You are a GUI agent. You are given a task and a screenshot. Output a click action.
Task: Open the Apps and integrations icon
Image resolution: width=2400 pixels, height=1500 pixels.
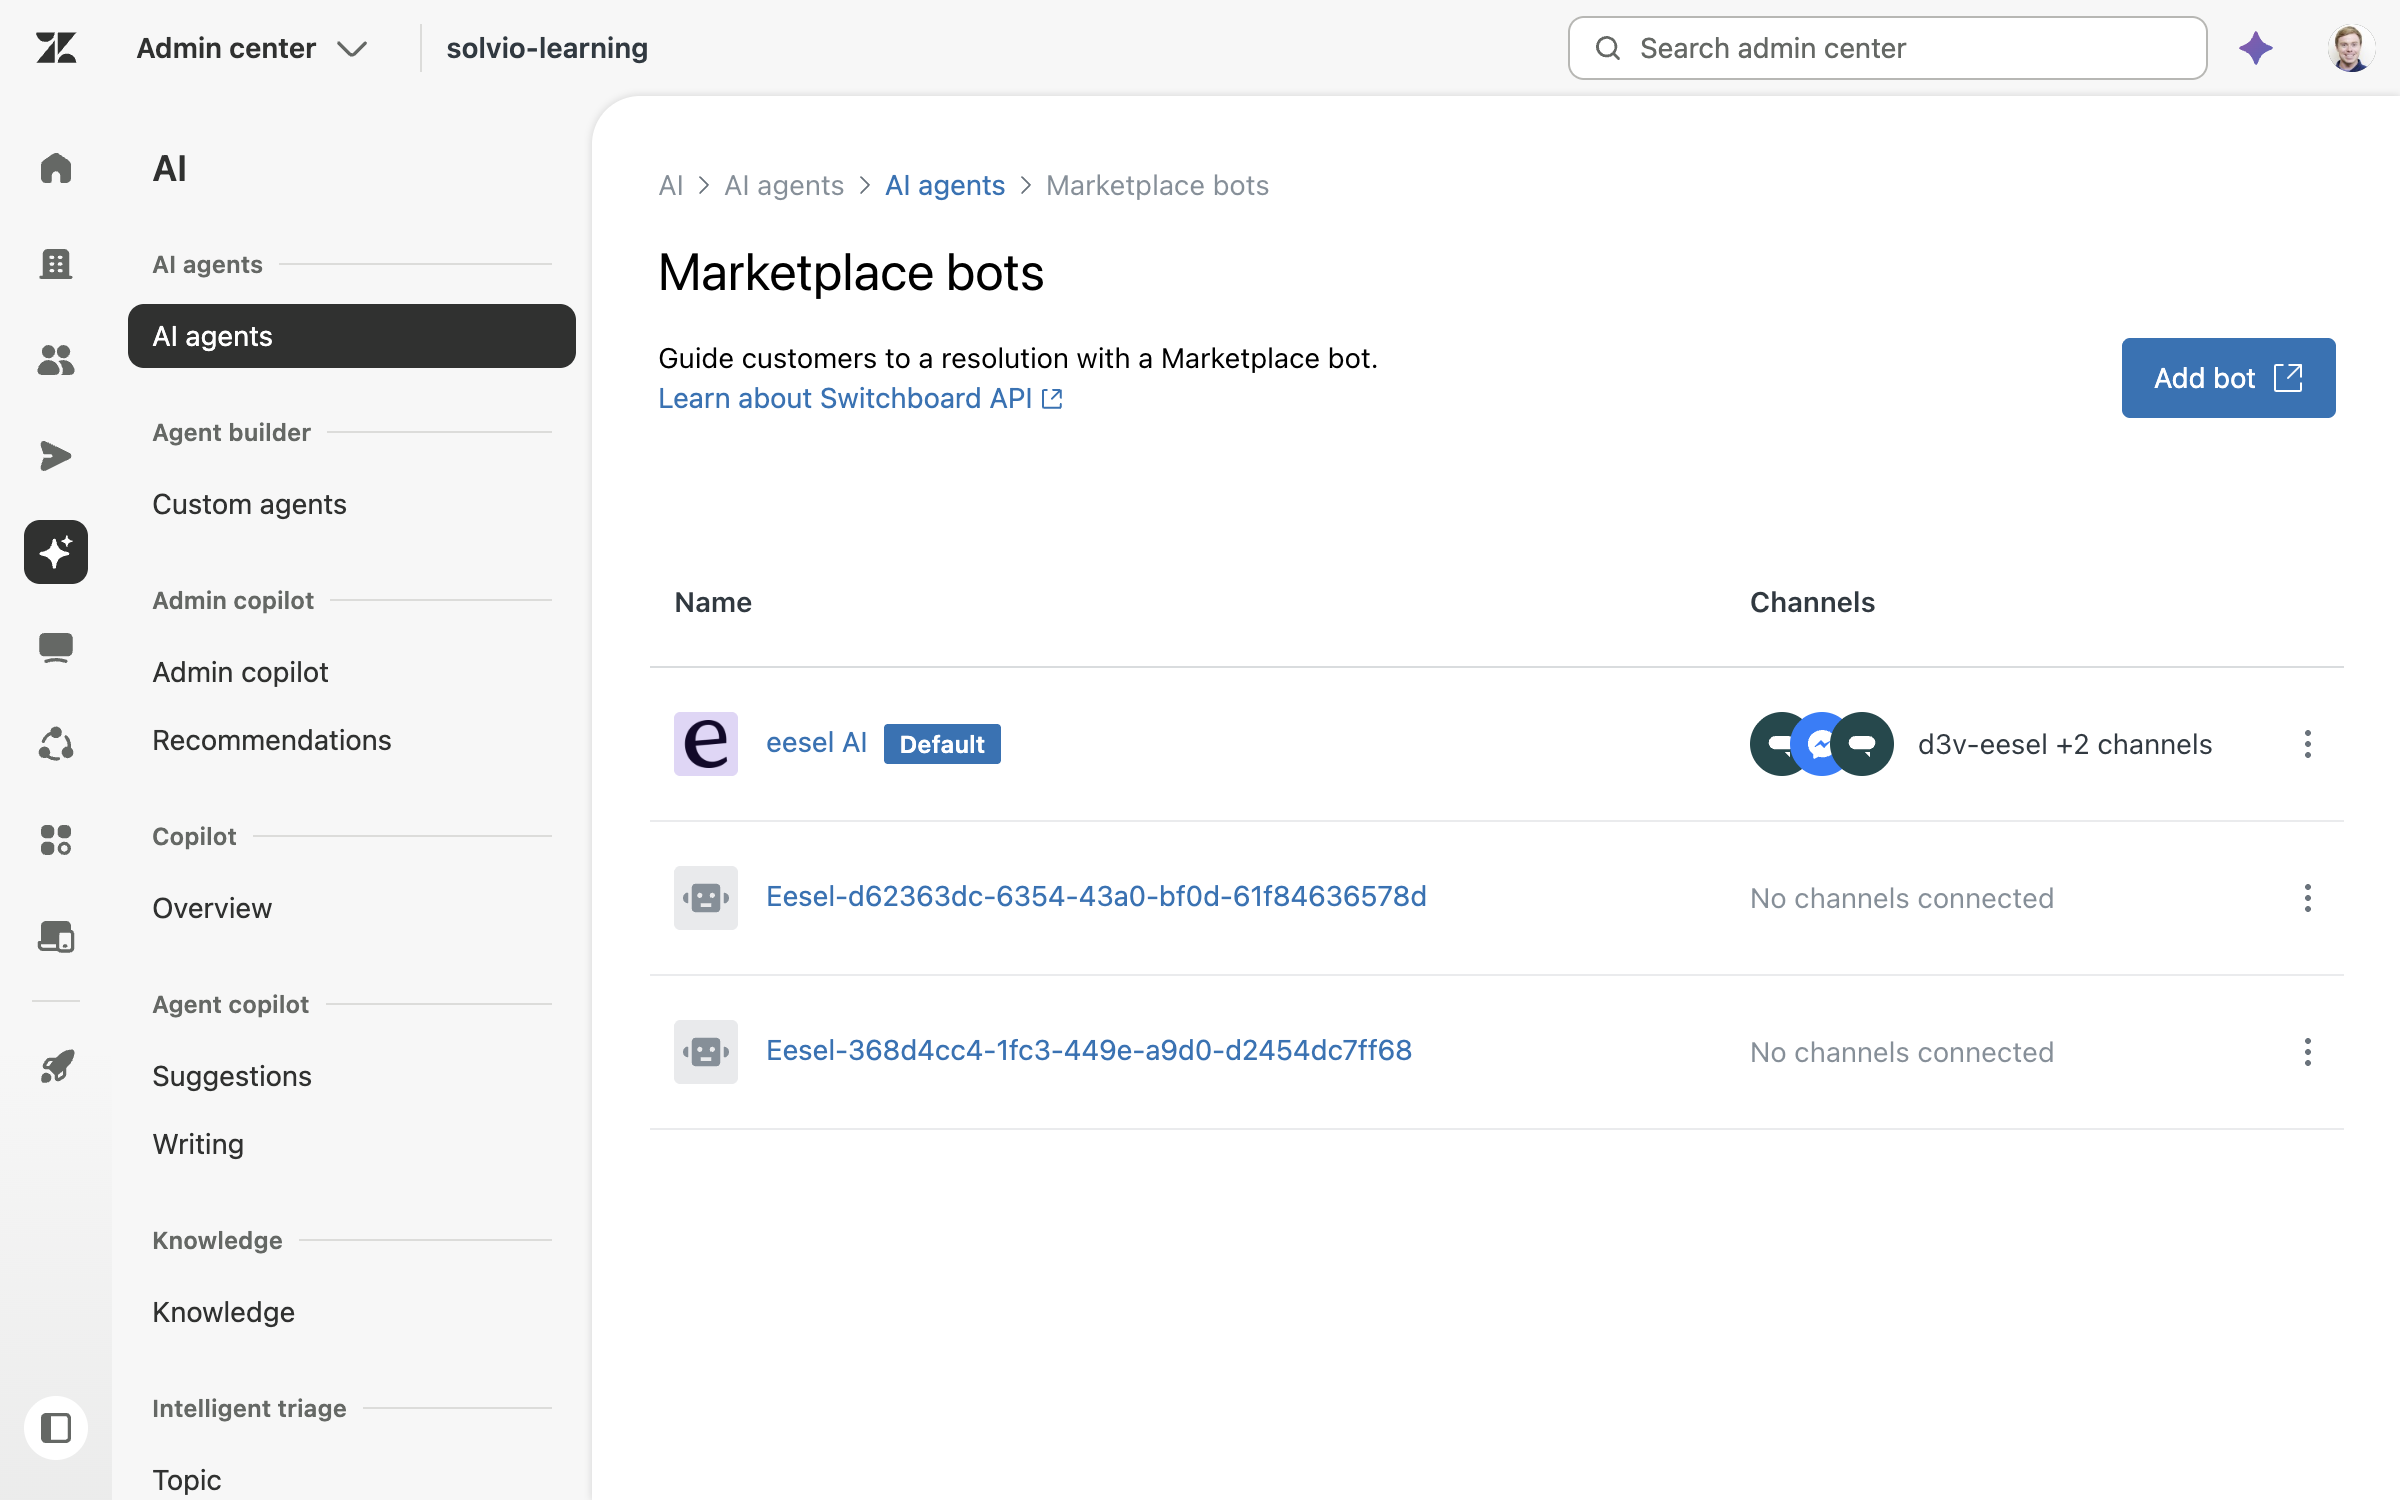click(56, 840)
